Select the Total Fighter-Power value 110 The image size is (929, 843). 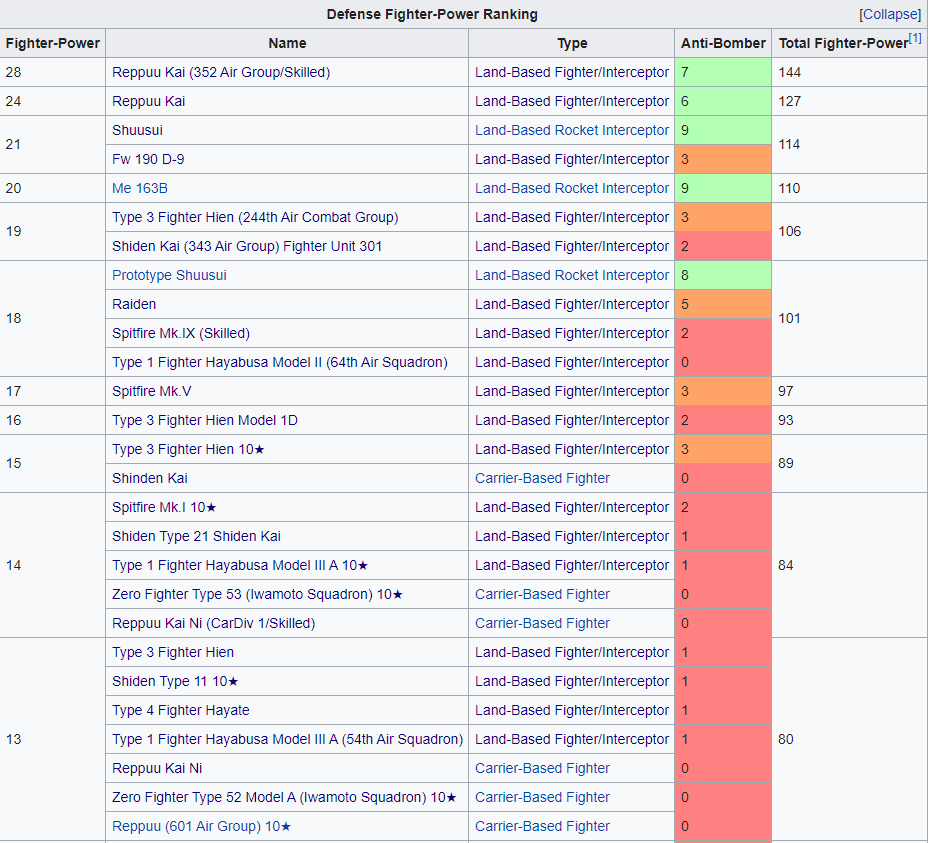click(x=789, y=188)
